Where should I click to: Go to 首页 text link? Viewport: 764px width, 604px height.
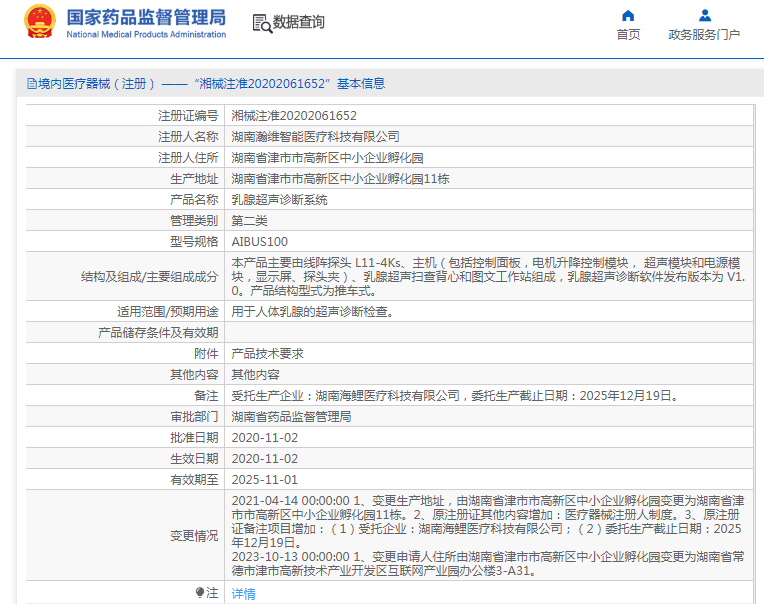[x=628, y=35]
